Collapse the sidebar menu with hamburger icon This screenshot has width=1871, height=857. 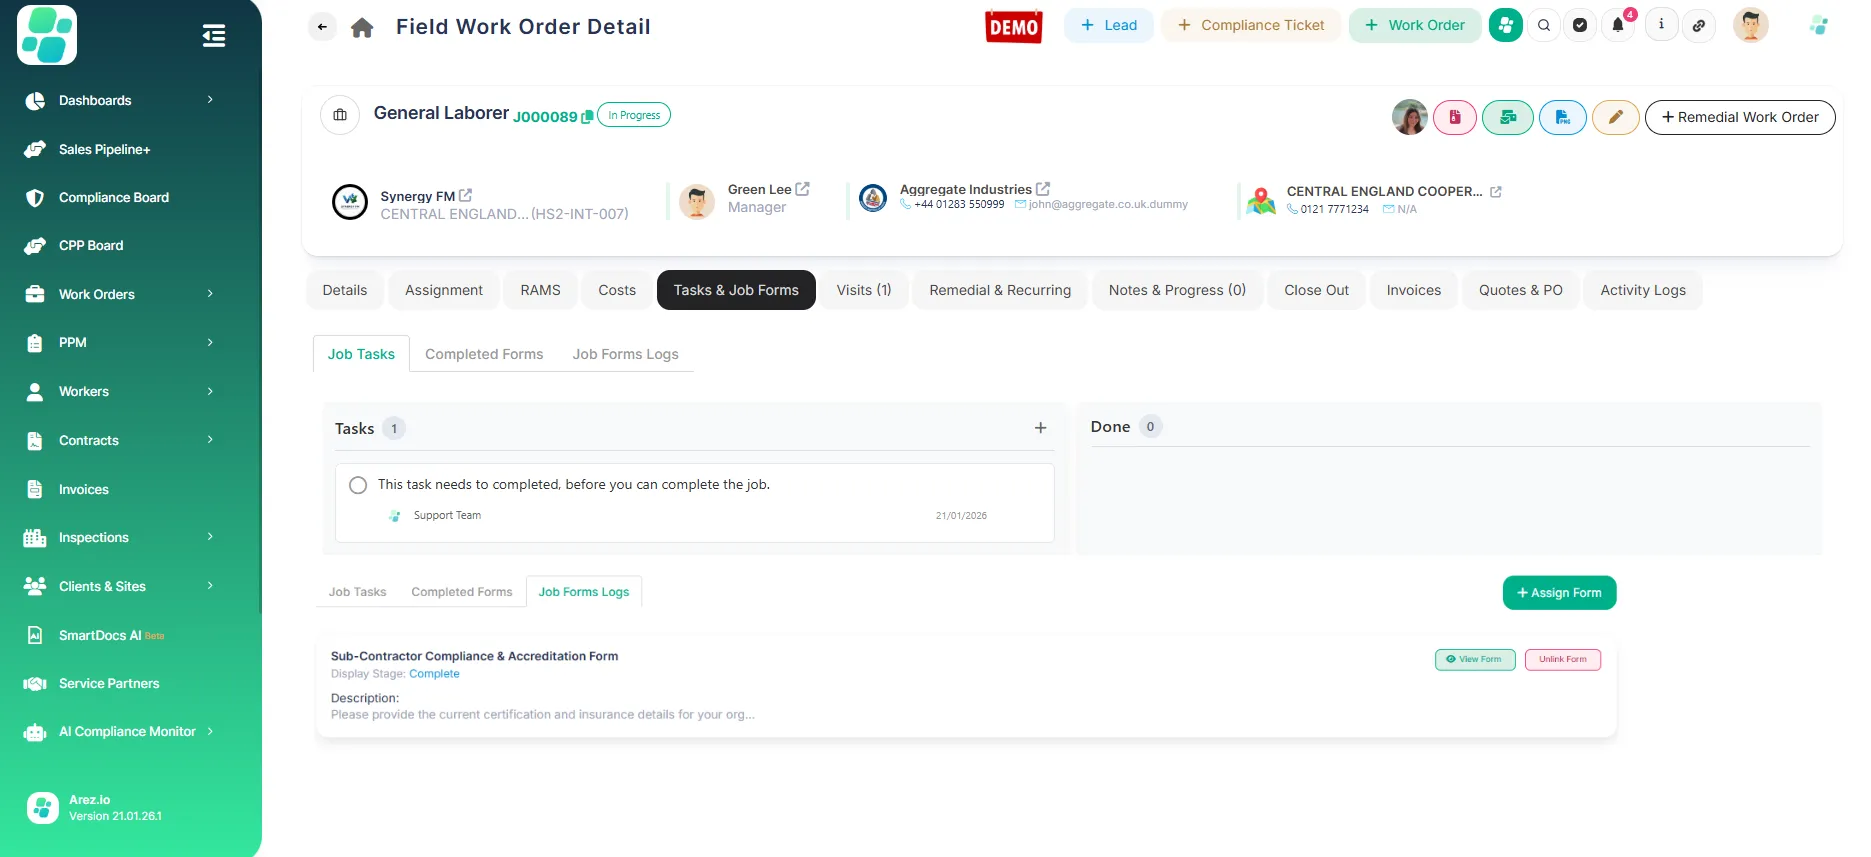point(213,36)
